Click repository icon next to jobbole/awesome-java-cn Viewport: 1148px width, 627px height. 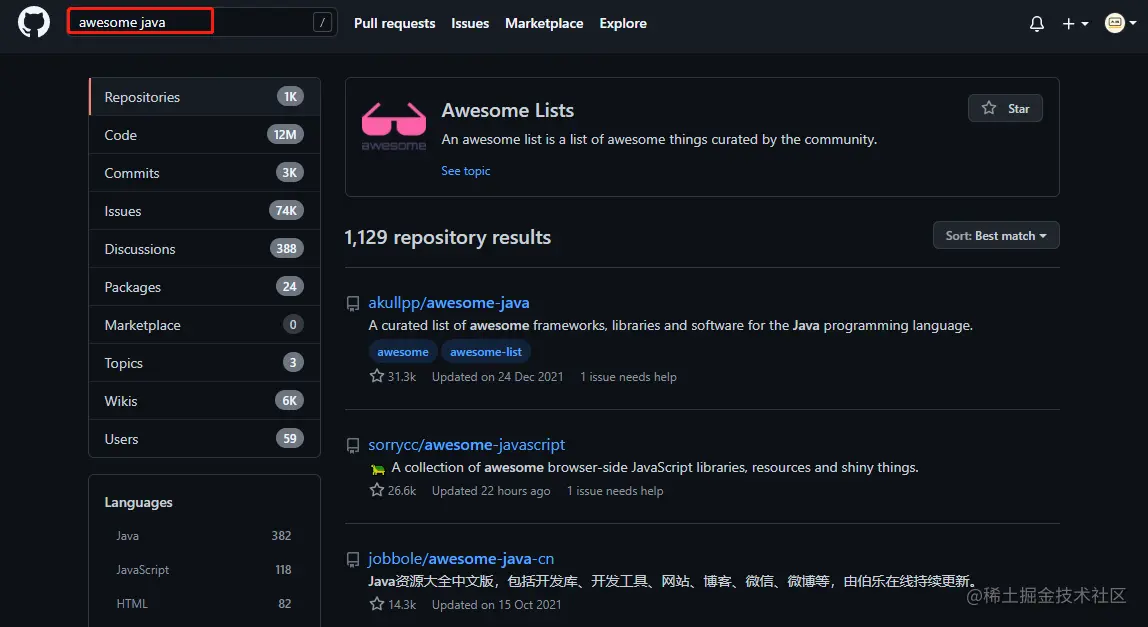coord(353,560)
